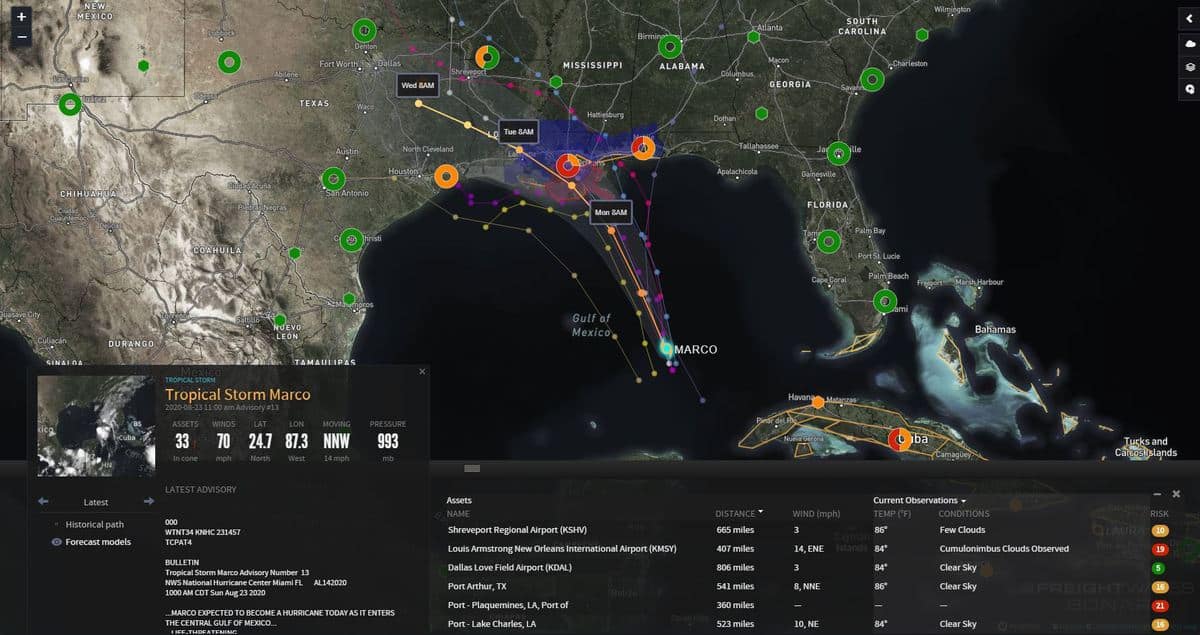This screenshot has height=635, width=1200.
Task: Sort assets by DISTANCE column arrow
Action: (x=761, y=512)
